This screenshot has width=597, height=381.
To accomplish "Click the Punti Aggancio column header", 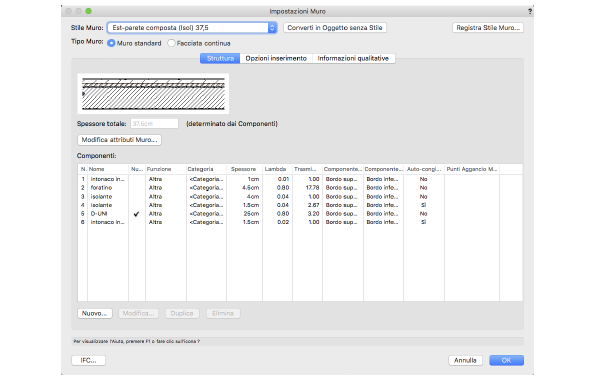I will click(x=472, y=169).
